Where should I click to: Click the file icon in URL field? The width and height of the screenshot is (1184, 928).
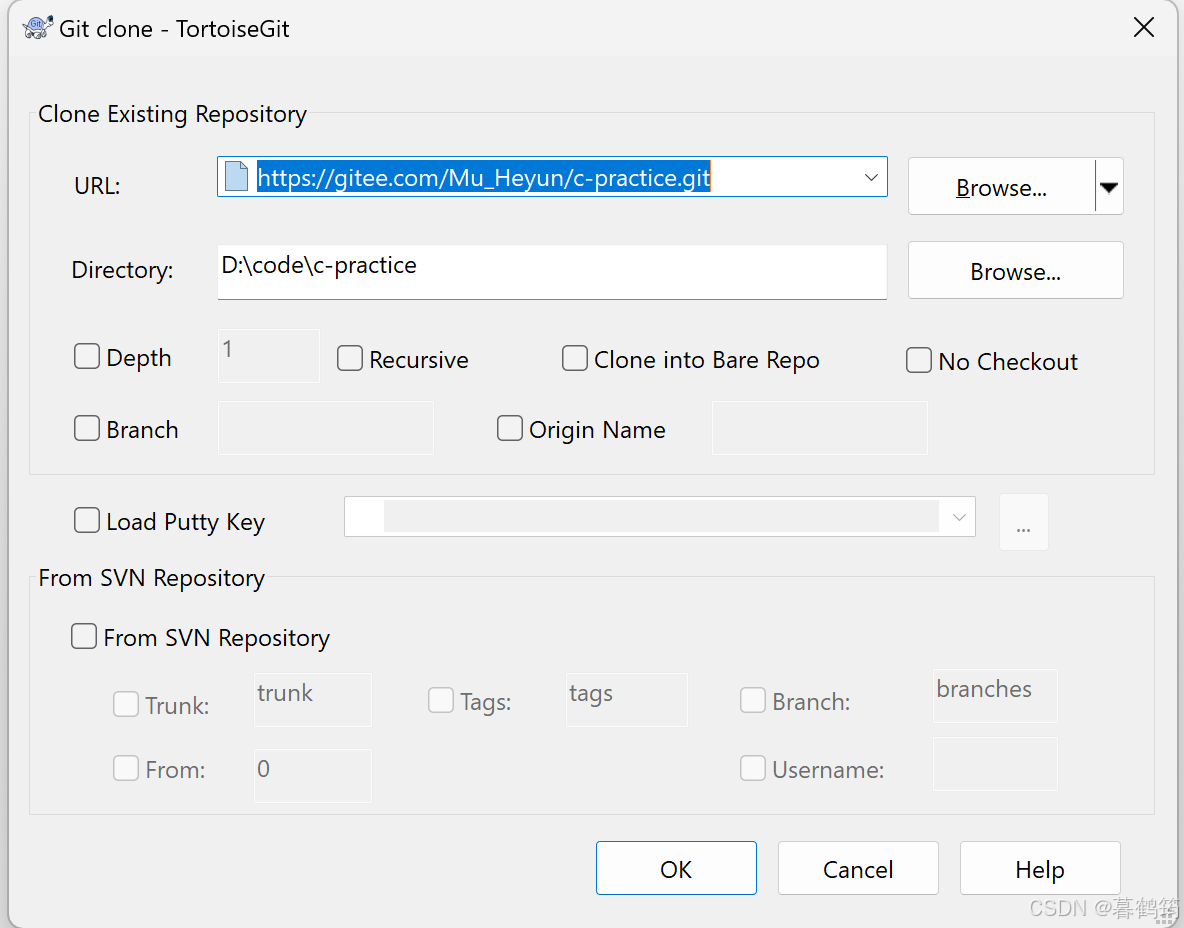pos(236,177)
